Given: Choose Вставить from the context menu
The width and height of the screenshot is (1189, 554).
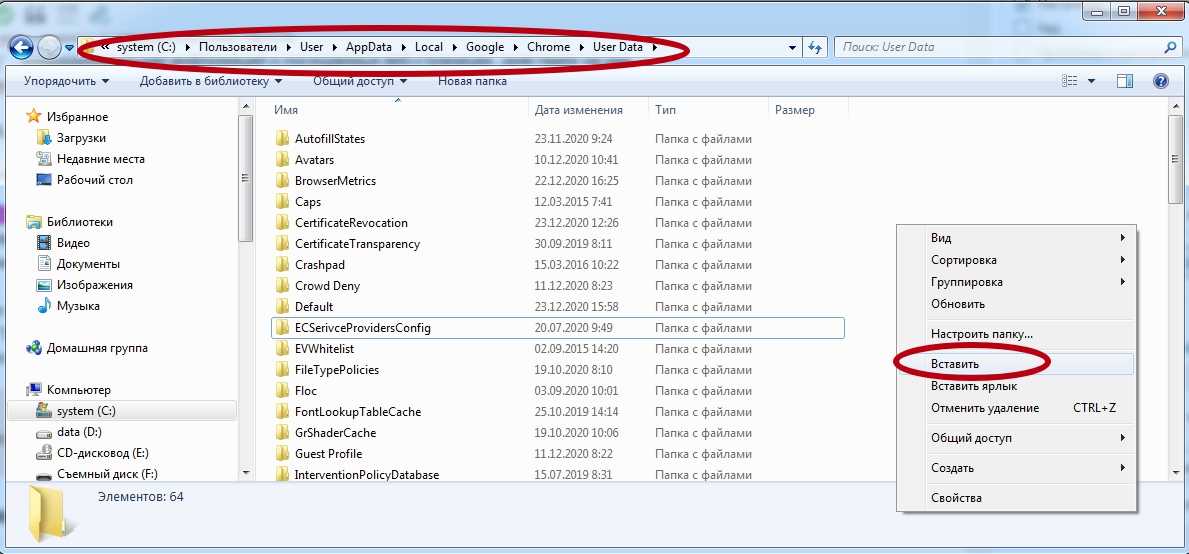Looking at the screenshot, I should tap(955, 364).
